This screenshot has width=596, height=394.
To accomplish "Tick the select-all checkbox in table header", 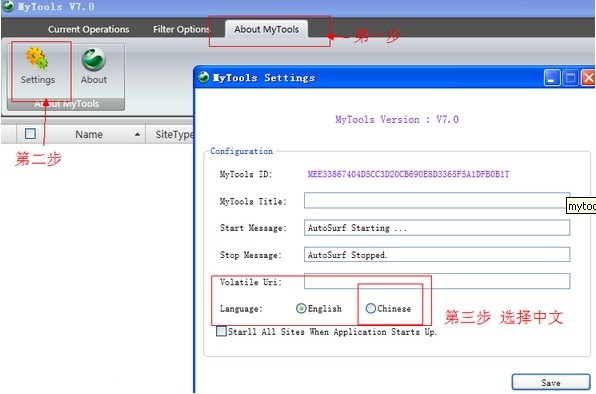I will [30, 134].
